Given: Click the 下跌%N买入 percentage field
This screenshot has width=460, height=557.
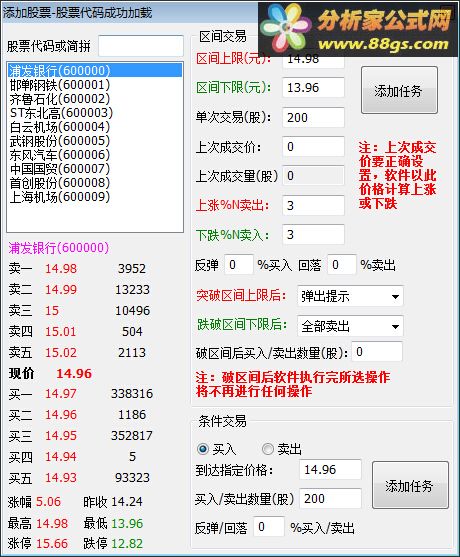Looking at the screenshot, I should pyautogui.click(x=313, y=234).
